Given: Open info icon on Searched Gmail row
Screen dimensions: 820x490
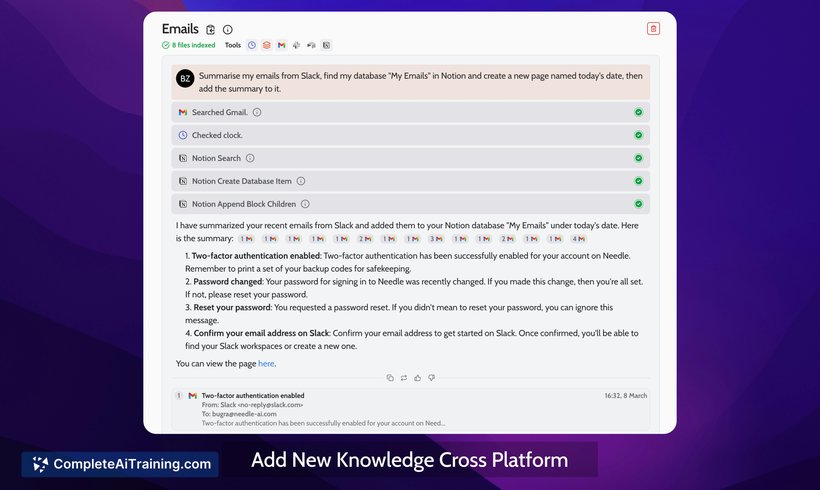Looking at the screenshot, I should [257, 112].
